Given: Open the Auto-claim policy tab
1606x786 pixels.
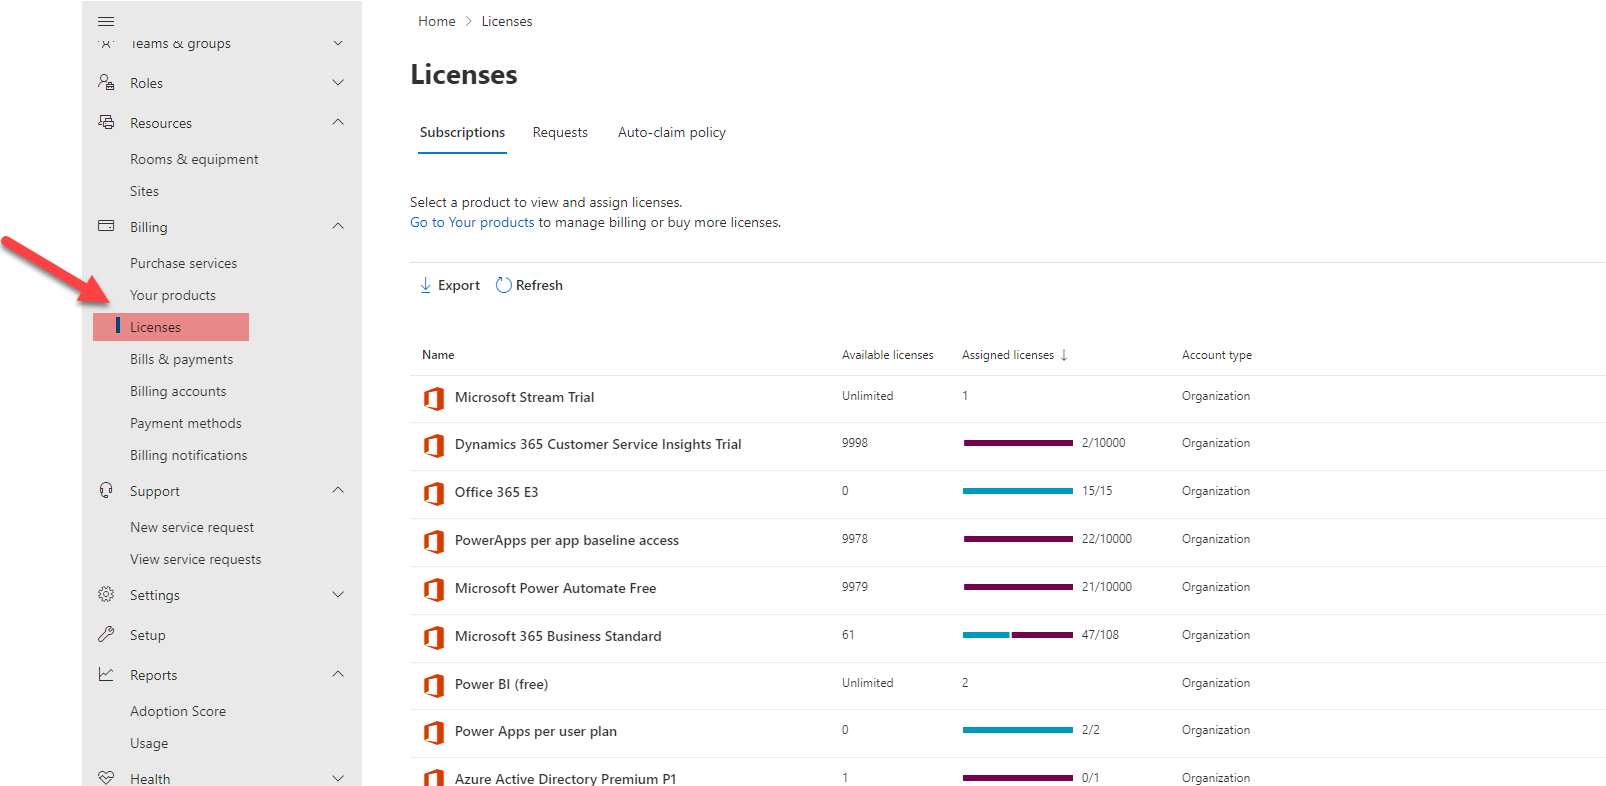Looking at the screenshot, I should coord(671,132).
